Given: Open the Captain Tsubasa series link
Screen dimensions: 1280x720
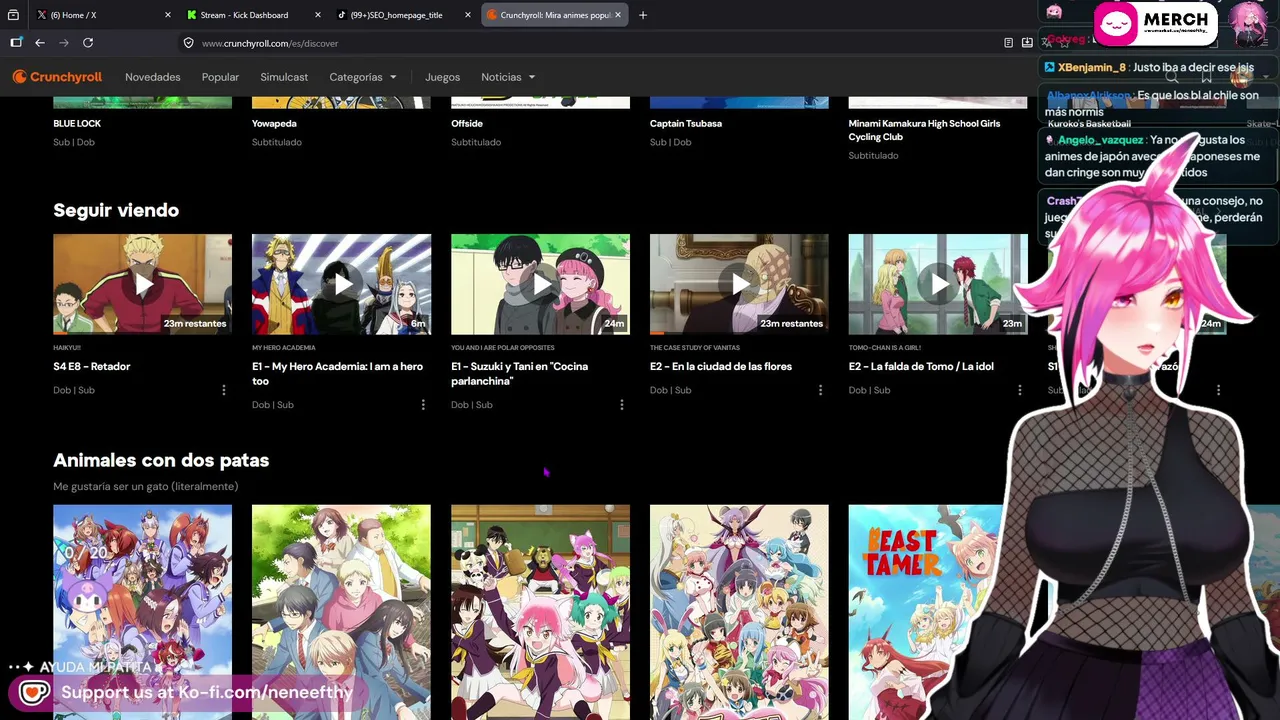Looking at the screenshot, I should 686,123.
